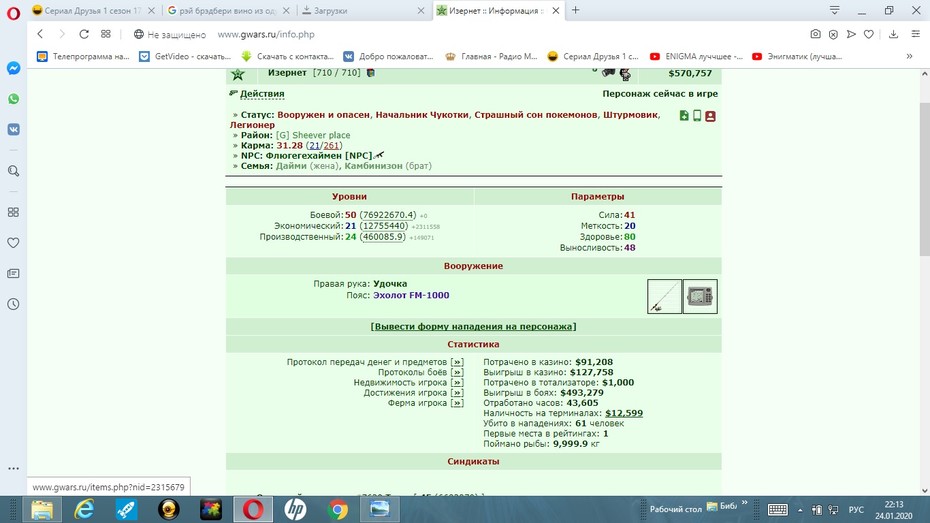The height and width of the screenshot is (523, 930).
Task: Open Главная - Радио bookmark
Action: (492, 56)
